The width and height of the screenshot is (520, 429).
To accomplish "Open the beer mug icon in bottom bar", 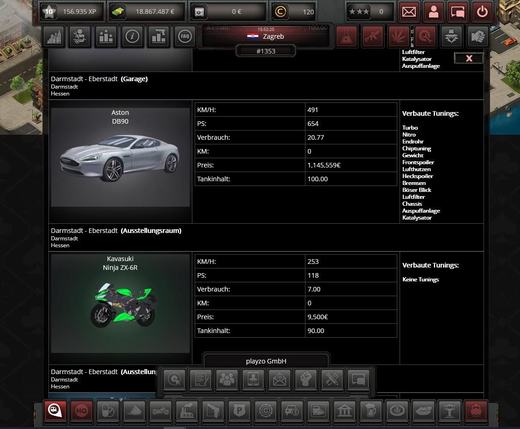I will 371,411.
